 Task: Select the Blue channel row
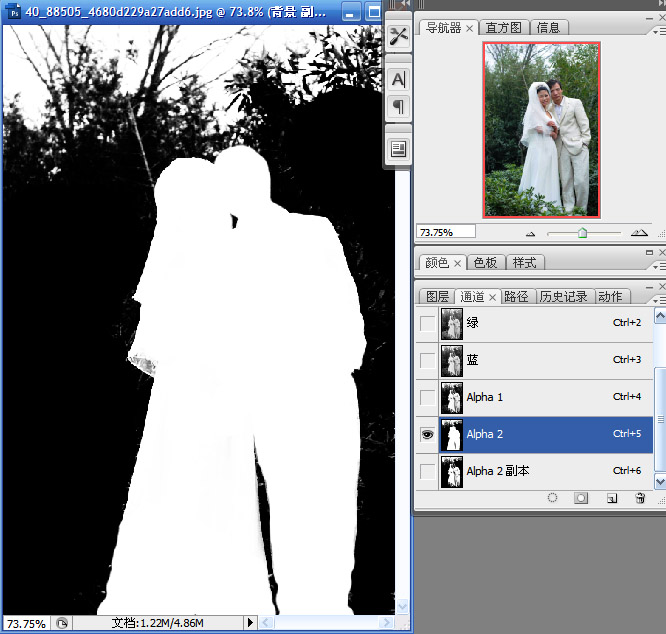[534, 361]
